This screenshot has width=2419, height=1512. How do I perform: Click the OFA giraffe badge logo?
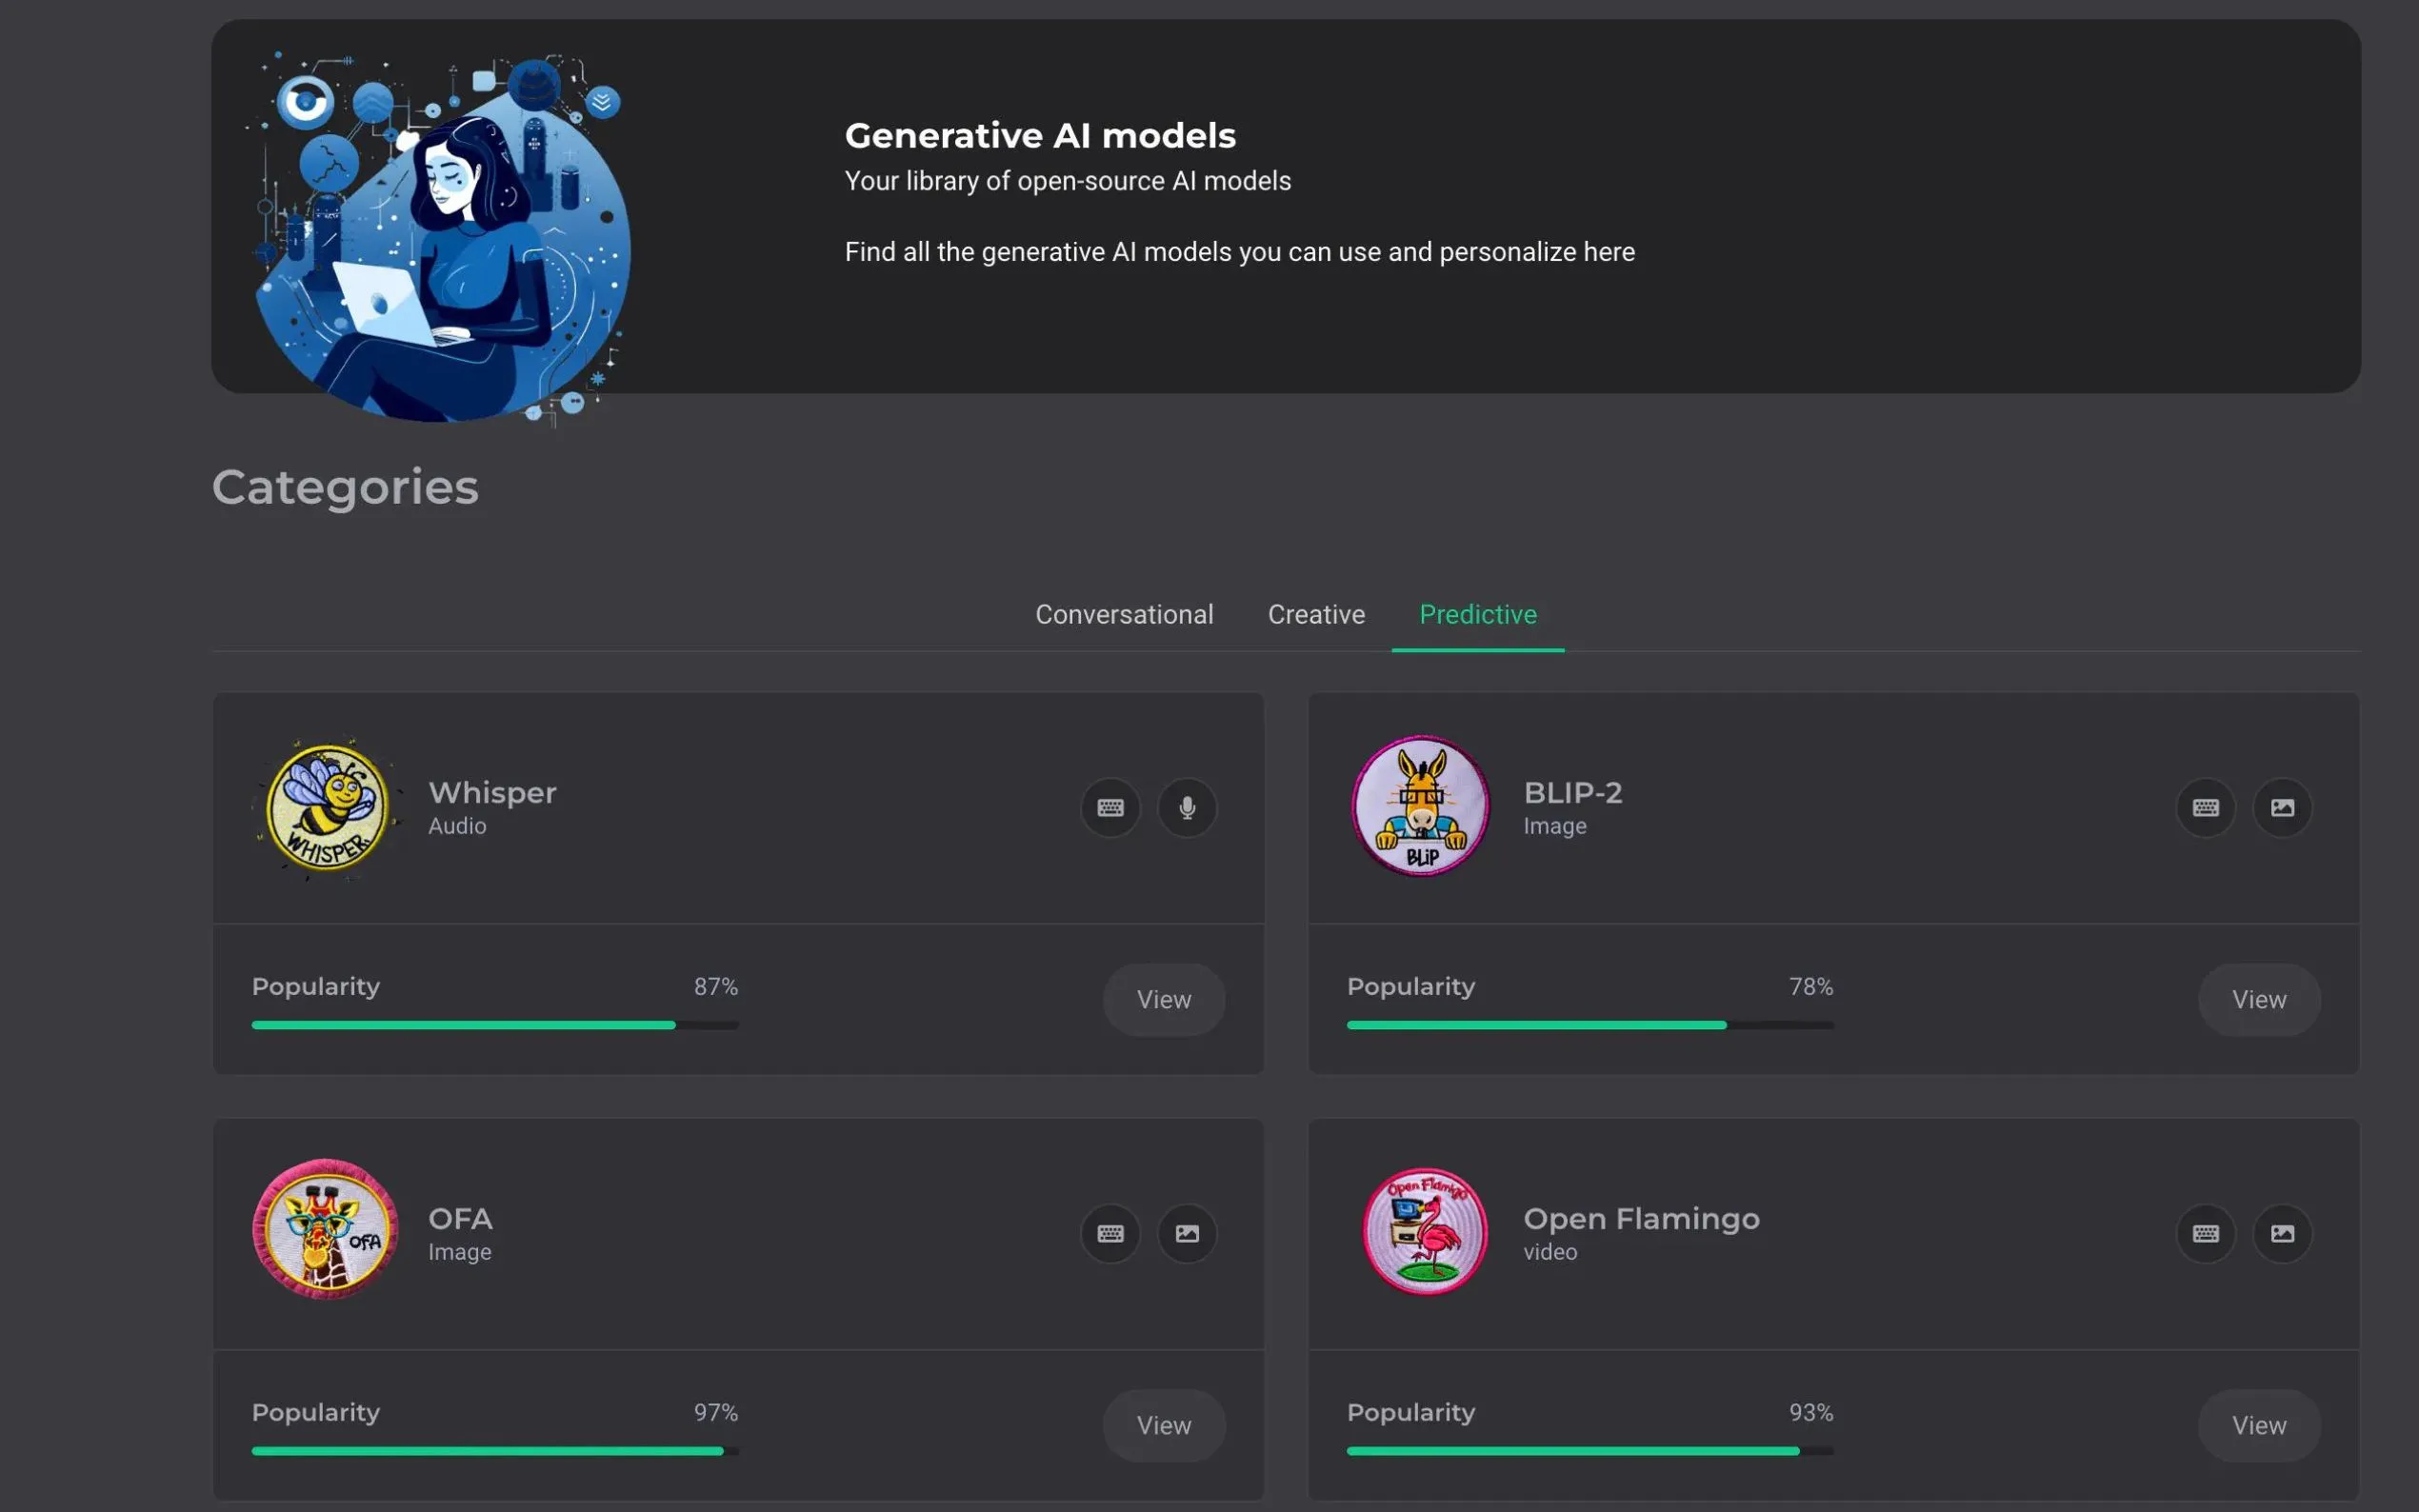pos(325,1230)
